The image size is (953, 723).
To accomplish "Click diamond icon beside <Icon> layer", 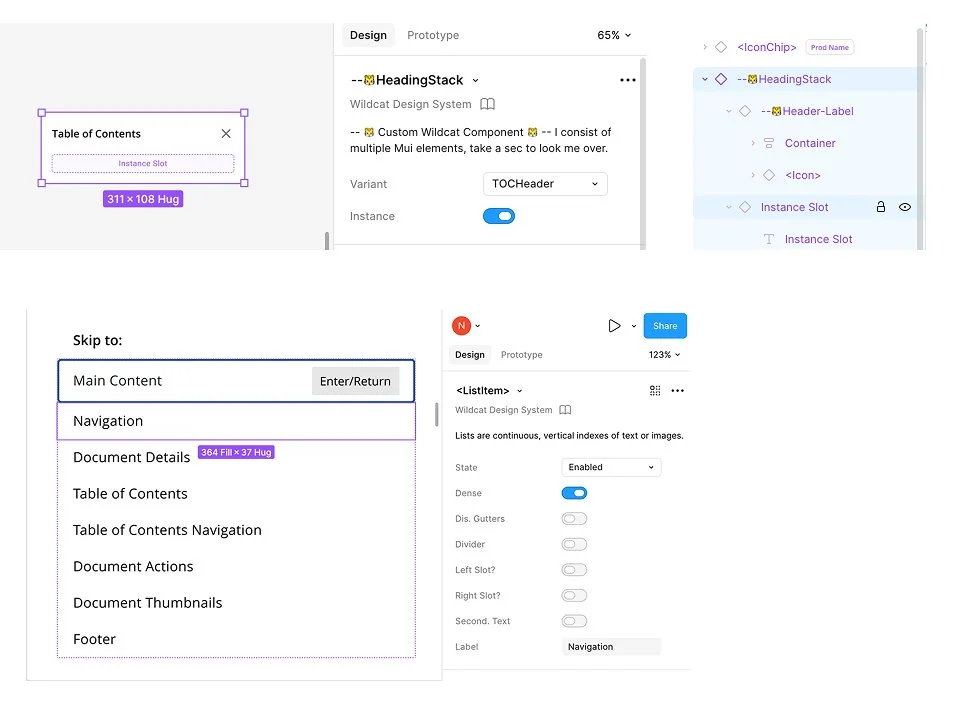I will pos(769,175).
